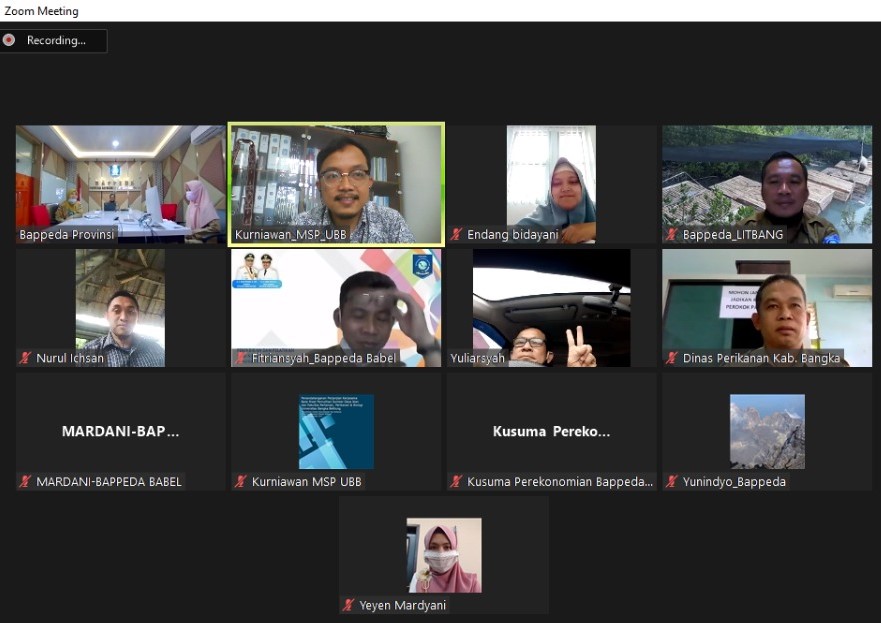Click muted mic icon beside Yeyen Mardyani

349,605
